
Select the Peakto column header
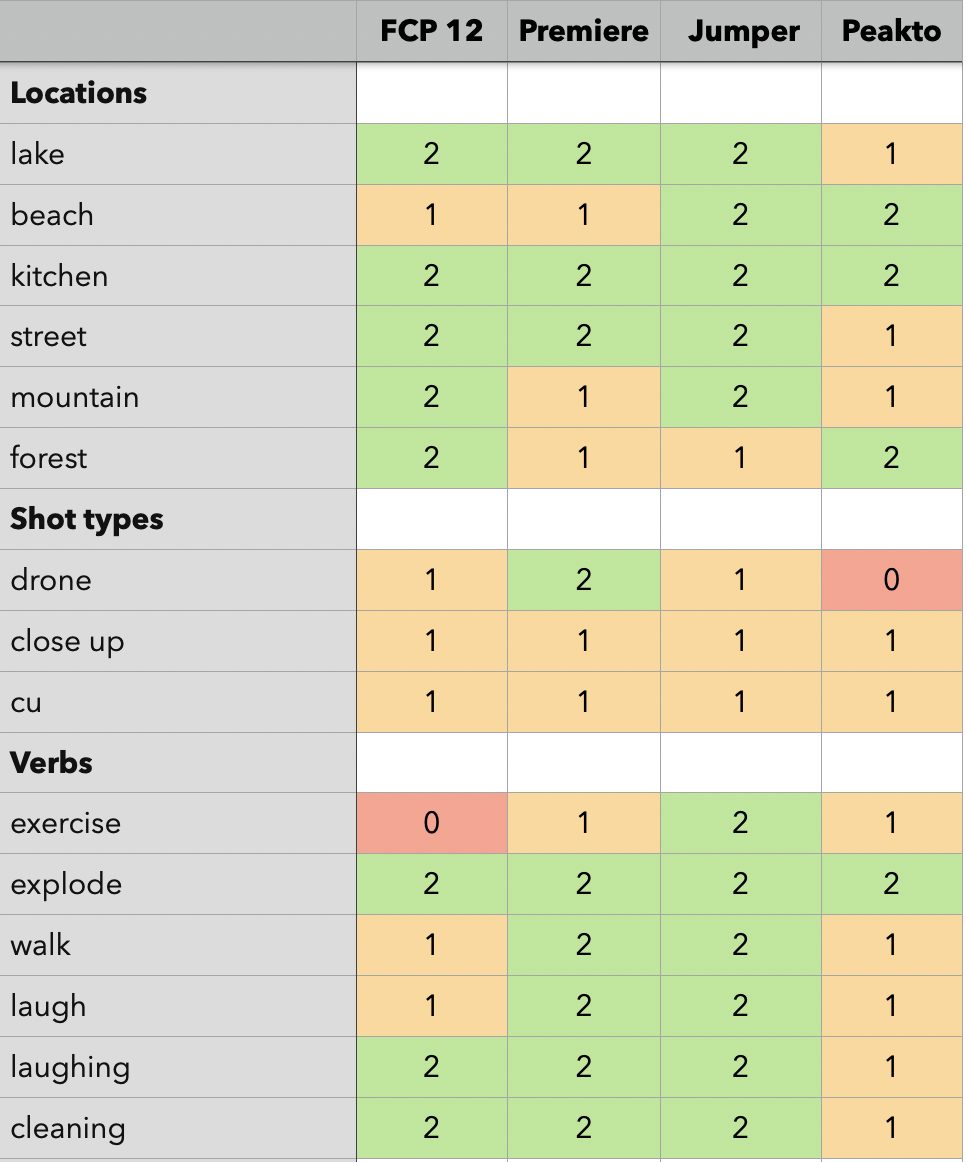click(x=892, y=31)
